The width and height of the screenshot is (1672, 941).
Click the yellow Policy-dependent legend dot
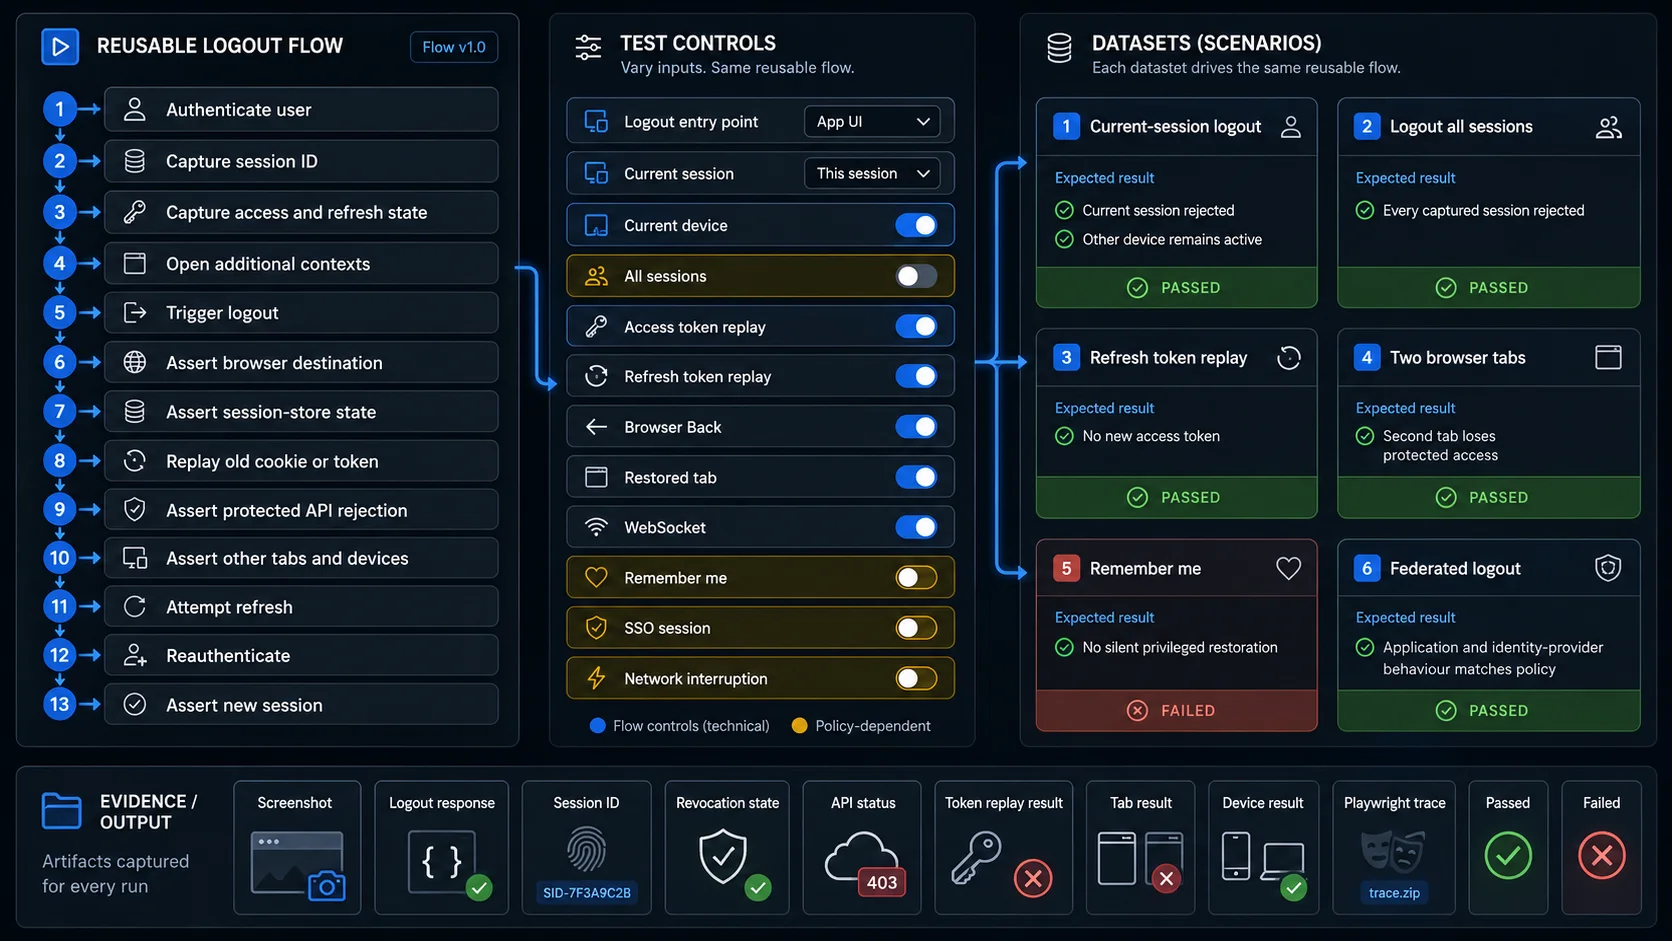pos(799,726)
